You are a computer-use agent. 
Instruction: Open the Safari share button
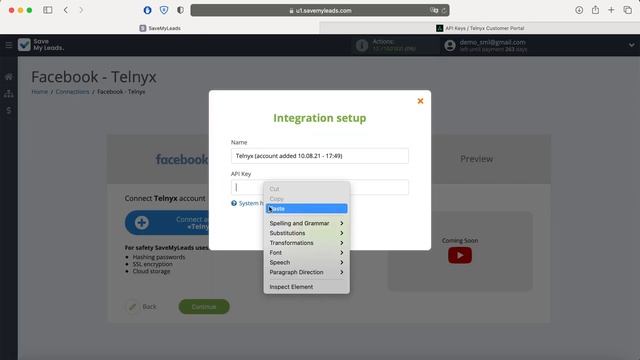[x=596, y=10]
